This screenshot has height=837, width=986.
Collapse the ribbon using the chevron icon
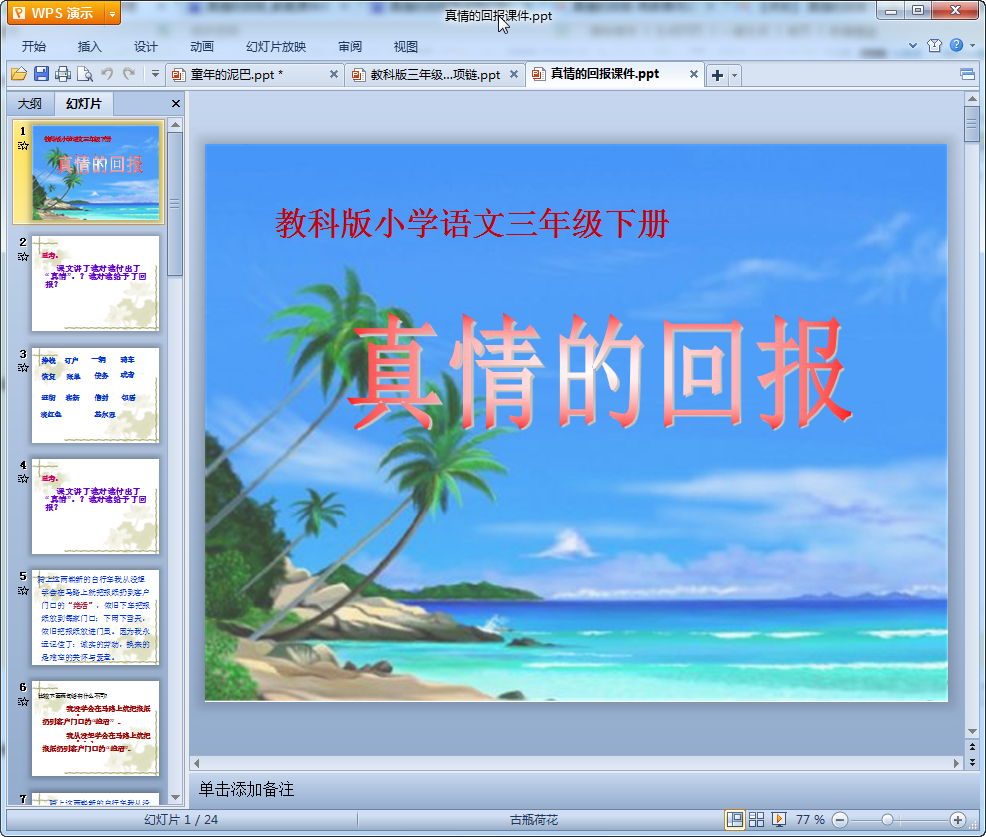pyautogui.click(x=913, y=45)
